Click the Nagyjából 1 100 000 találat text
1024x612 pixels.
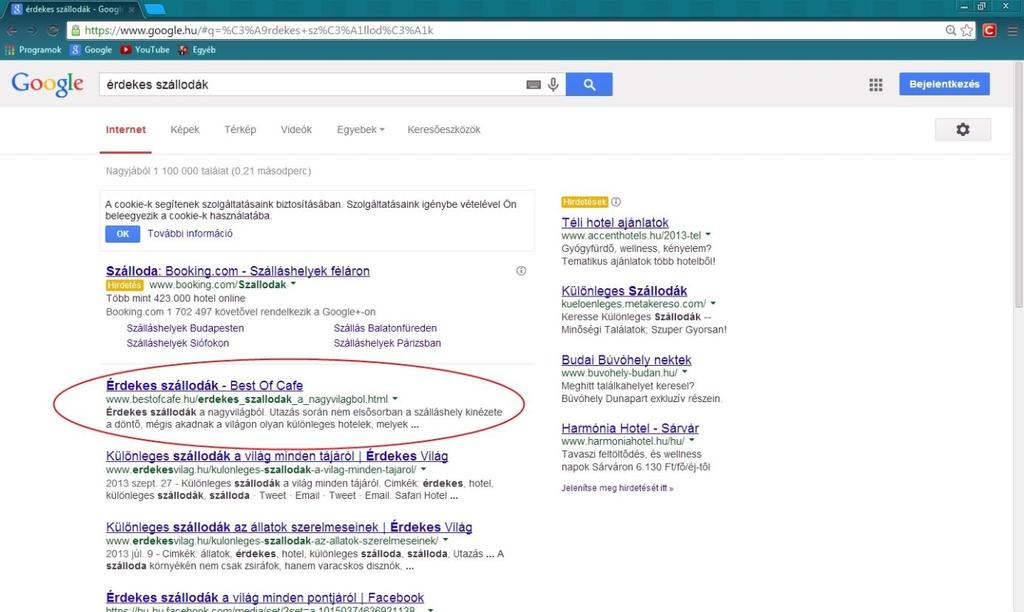(208, 171)
